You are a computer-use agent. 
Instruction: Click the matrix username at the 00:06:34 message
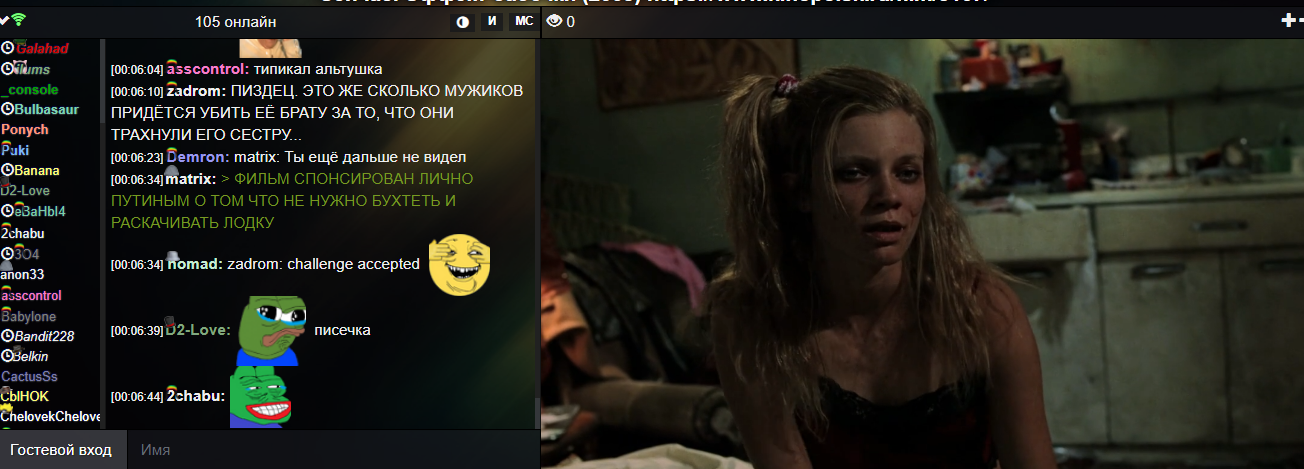tap(191, 179)
